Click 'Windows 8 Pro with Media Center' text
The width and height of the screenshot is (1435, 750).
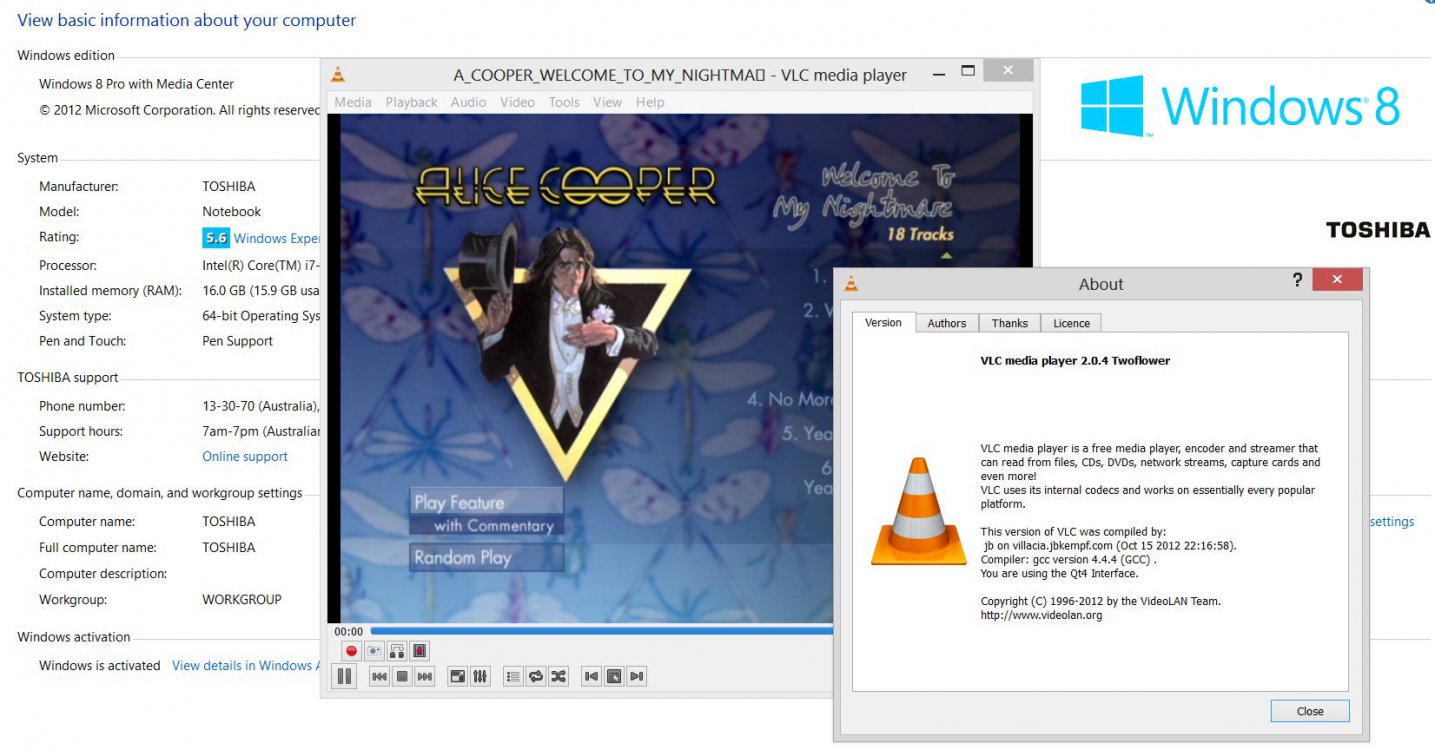(136, 84)
